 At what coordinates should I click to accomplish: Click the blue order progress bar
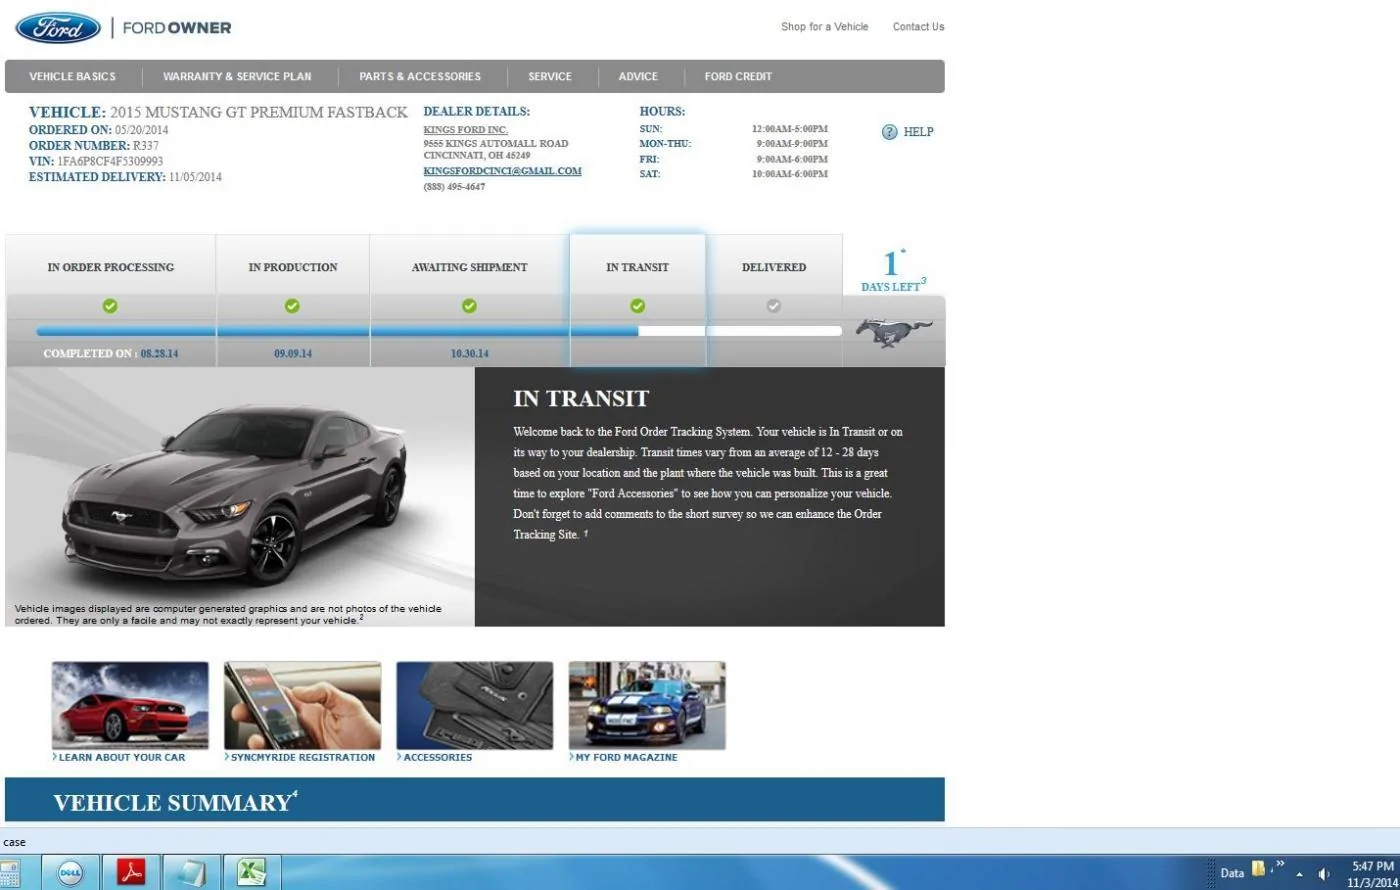[337, 331]
